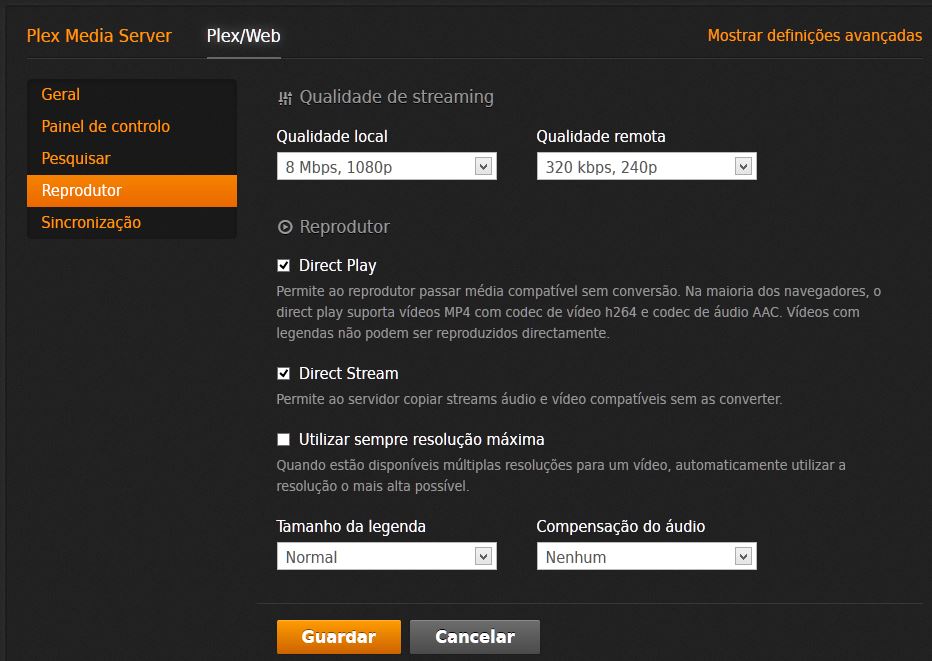This screenshot has height=661, width=932.
Task: Uncheck the Direct Stream checkbox
Action: point(284,373)
